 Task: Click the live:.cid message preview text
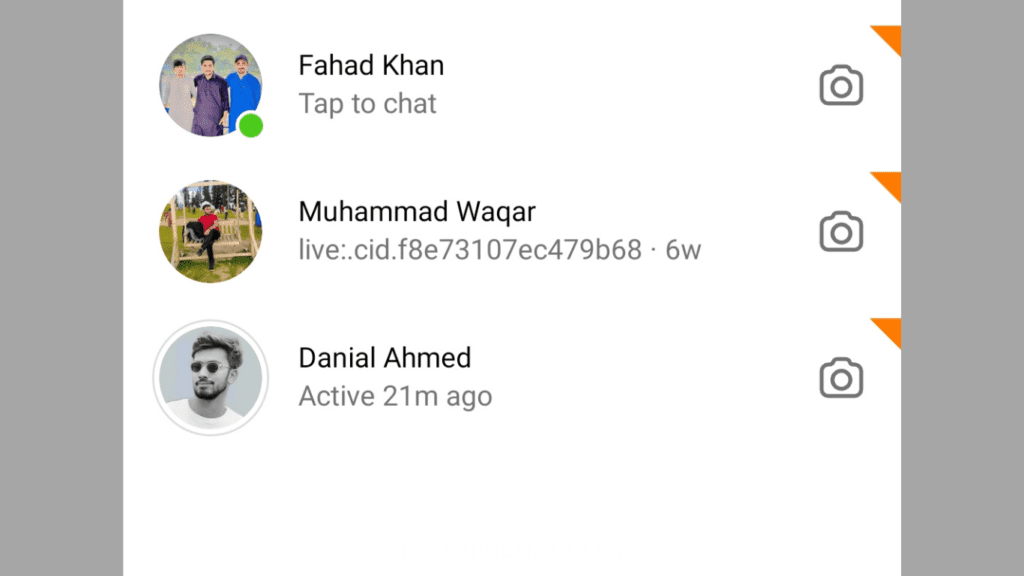(470, 250)
